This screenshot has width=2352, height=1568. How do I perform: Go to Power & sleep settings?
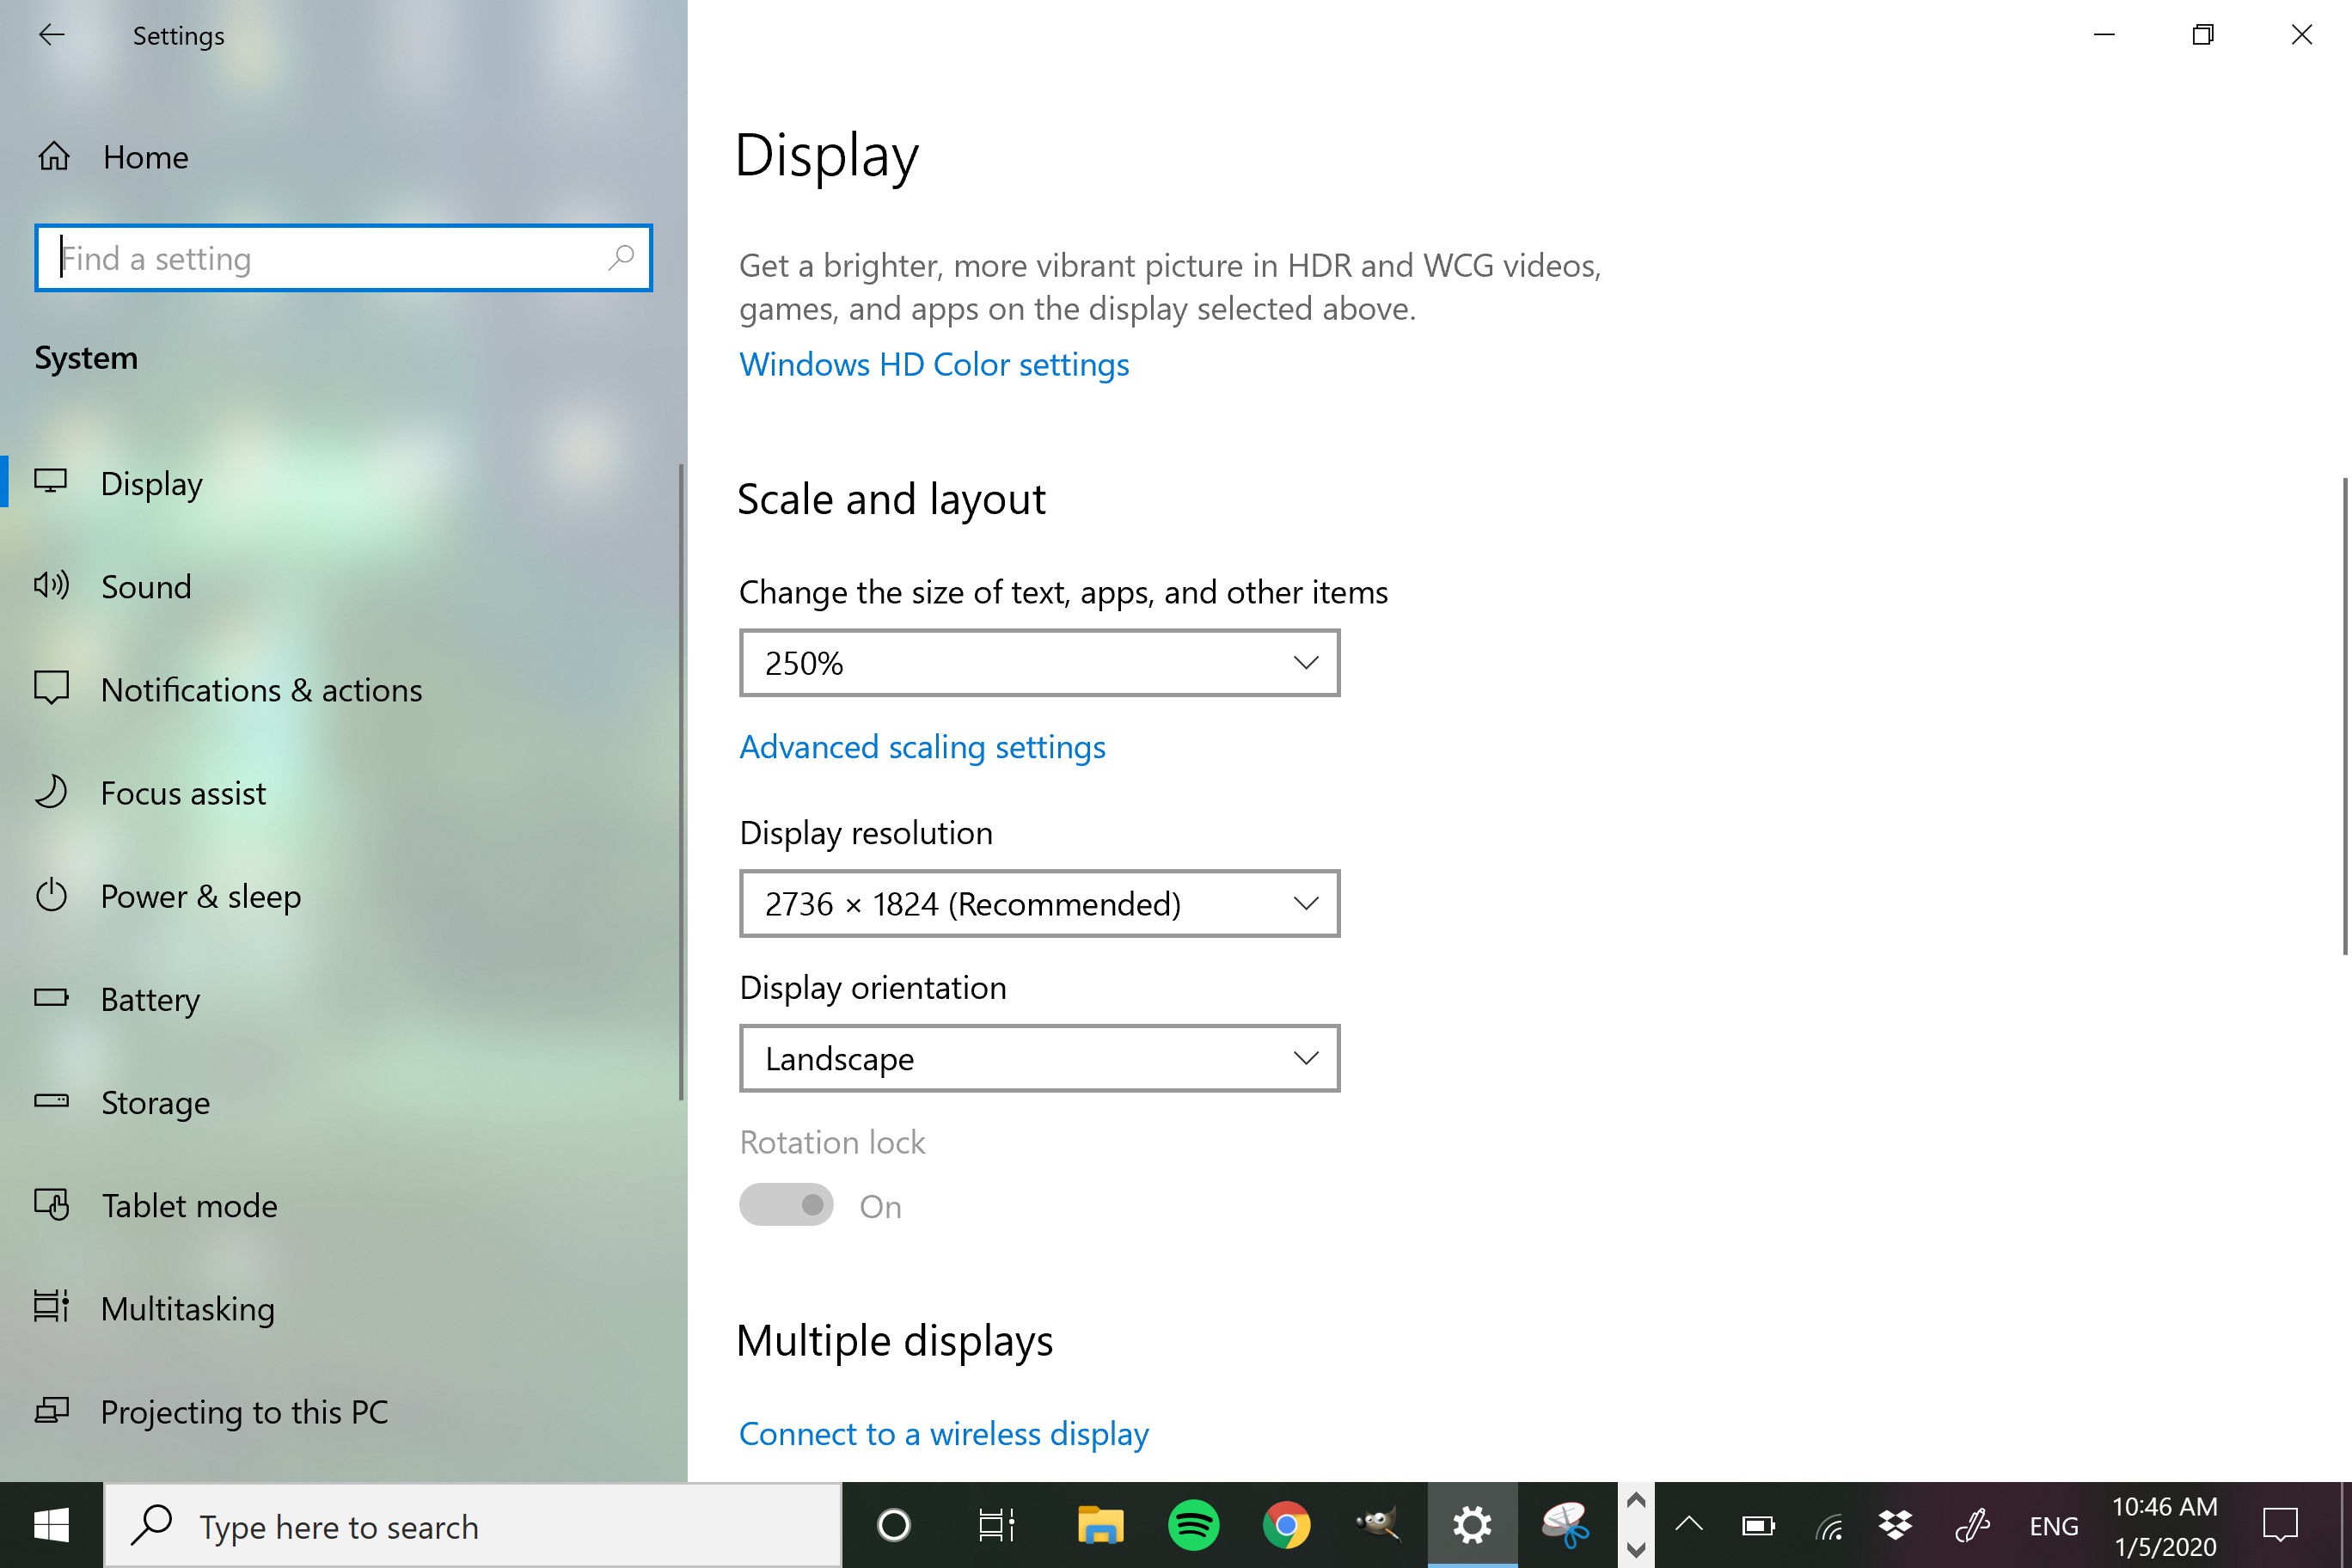click(x=200, y=896)
